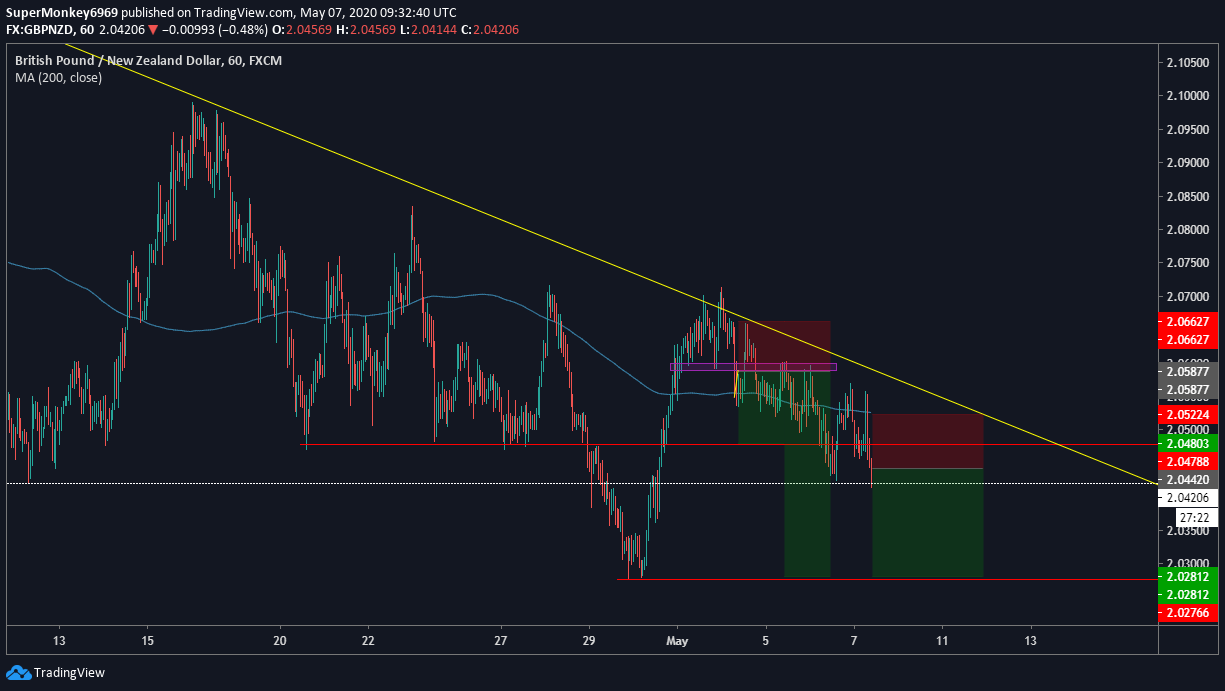Image resolution: width=1225 pixels, height=691 pixels.
Task: Click the 27 date label on time axis
Action: click(501, 640)
